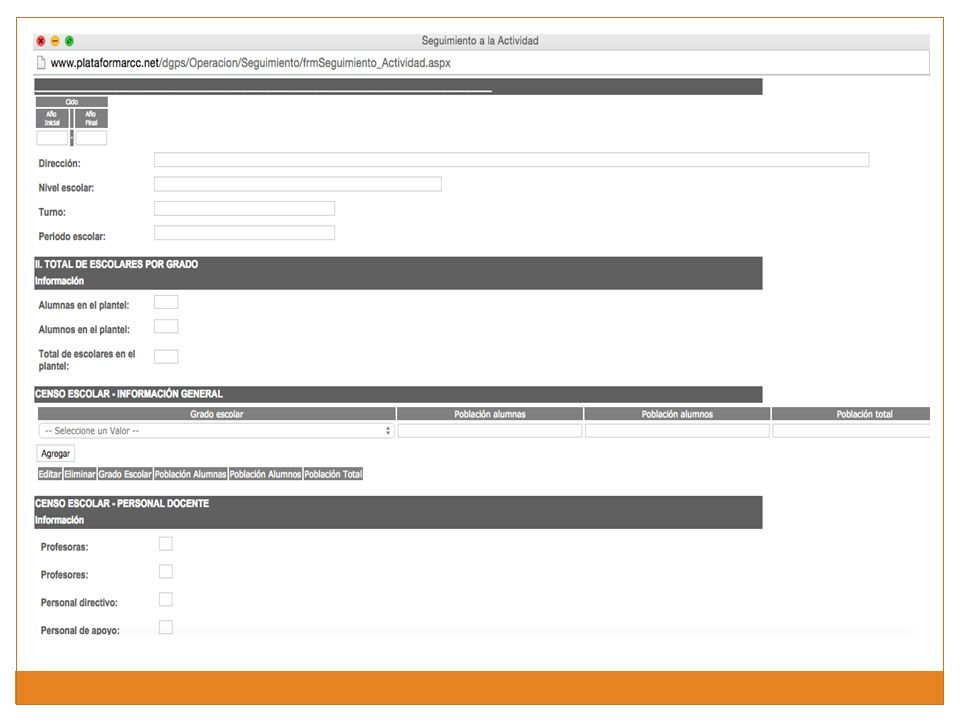
Task: Click the Profesoras input box
Action: click(x=166, y=544)
